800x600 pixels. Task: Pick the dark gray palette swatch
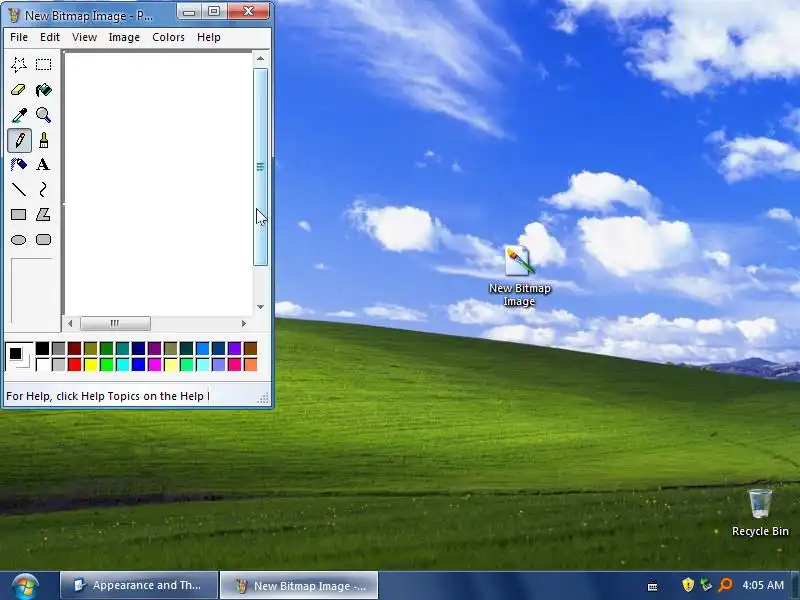pos(59,348)
